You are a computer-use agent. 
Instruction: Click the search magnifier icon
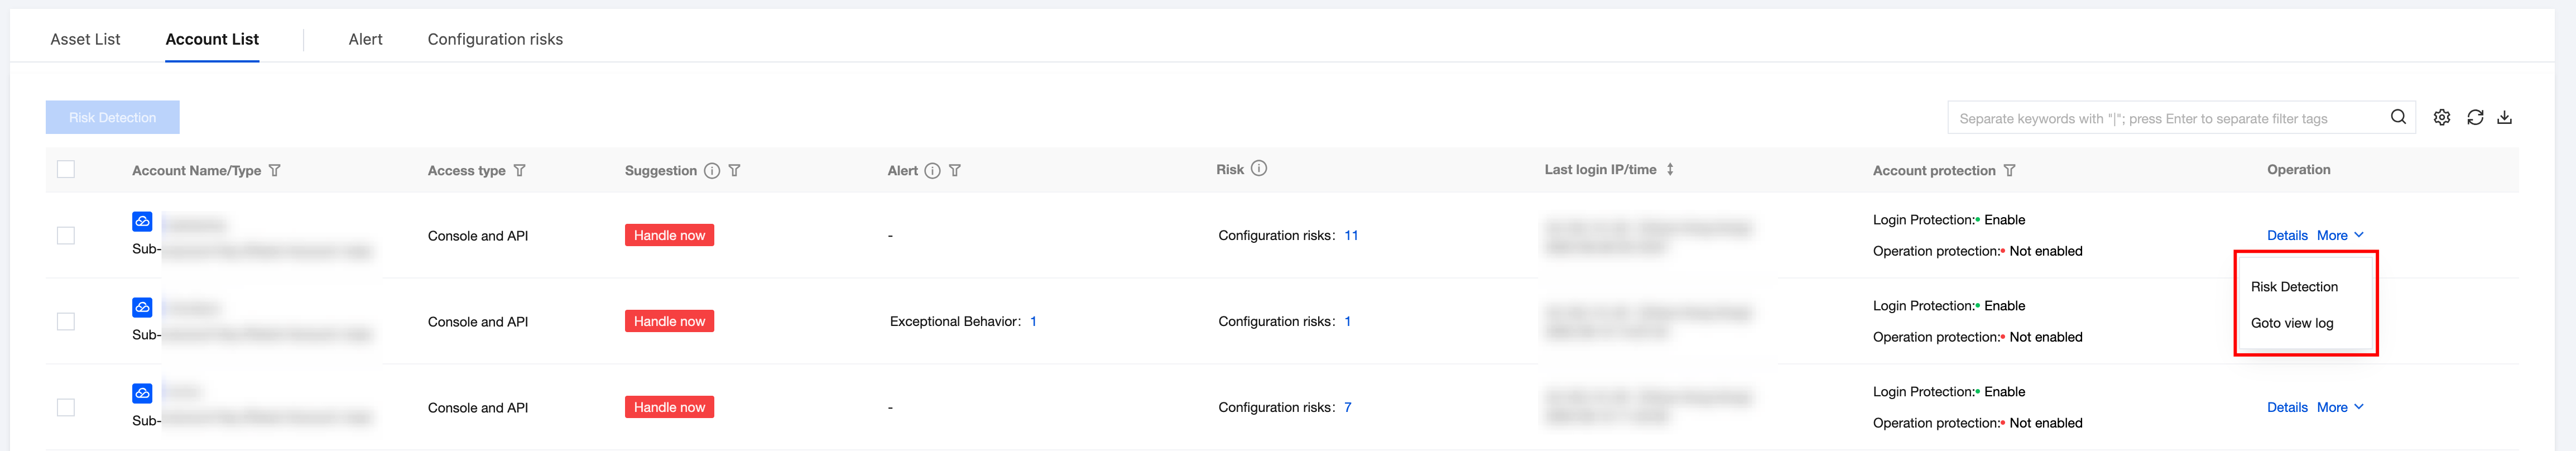(2398, 117)
